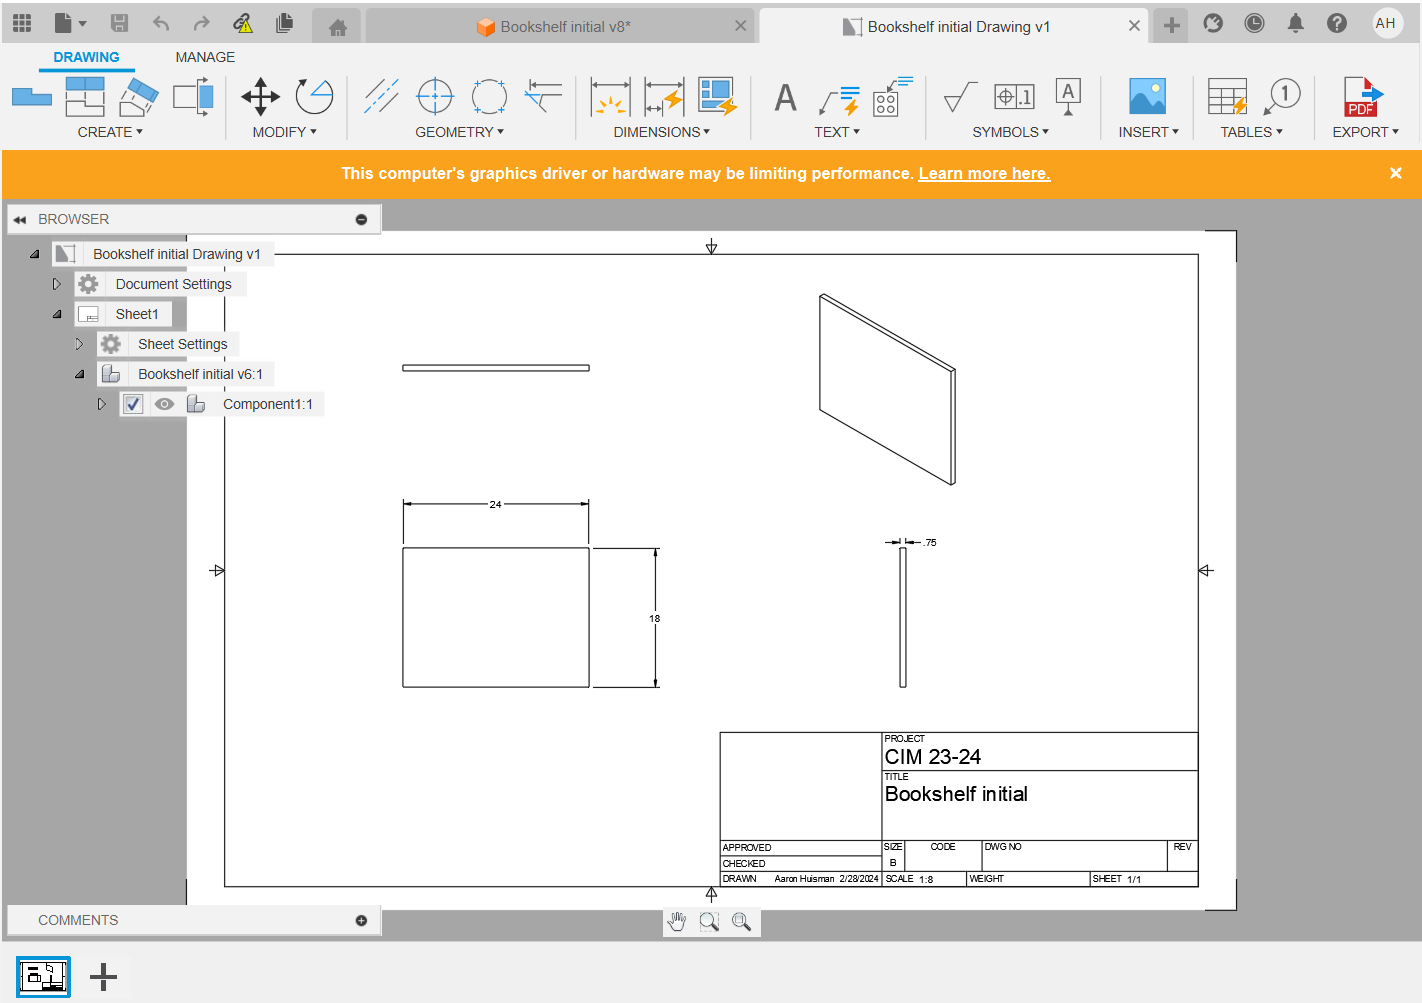Click the copy documents icon in top bar
The height and width of the screenshot is (1003, 1422).
284,23
